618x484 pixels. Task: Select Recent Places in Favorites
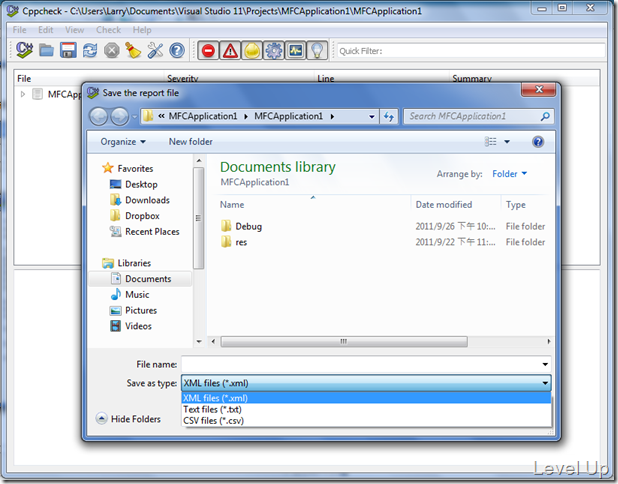[152, 232]
